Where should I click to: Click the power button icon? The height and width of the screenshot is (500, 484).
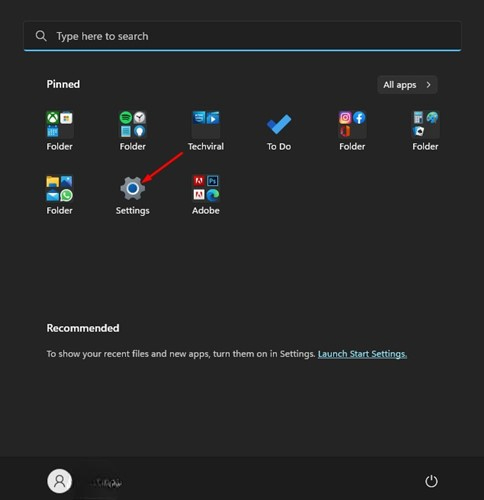coord(431,481)
